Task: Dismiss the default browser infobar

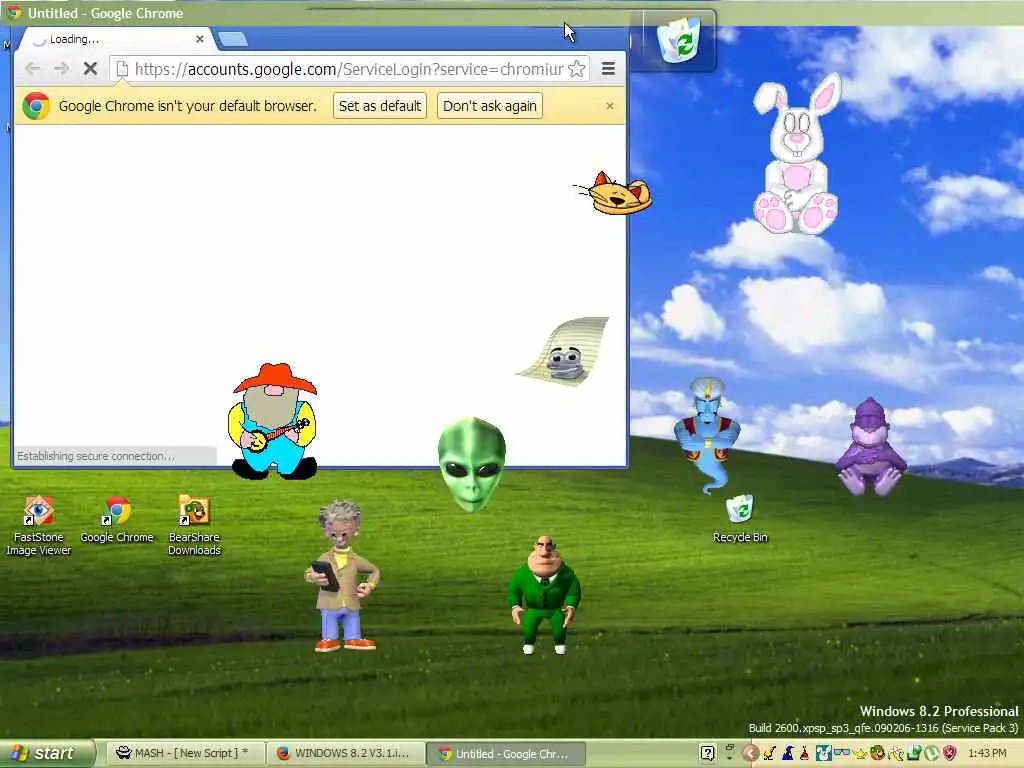Action: (x=609, y=106)
